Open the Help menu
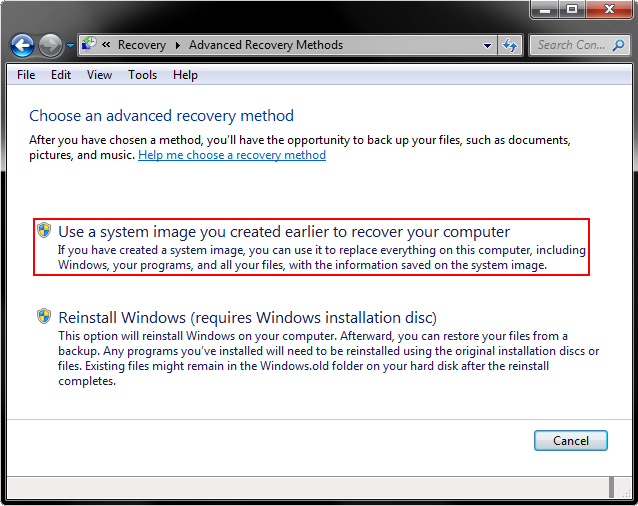 (185, 75)
